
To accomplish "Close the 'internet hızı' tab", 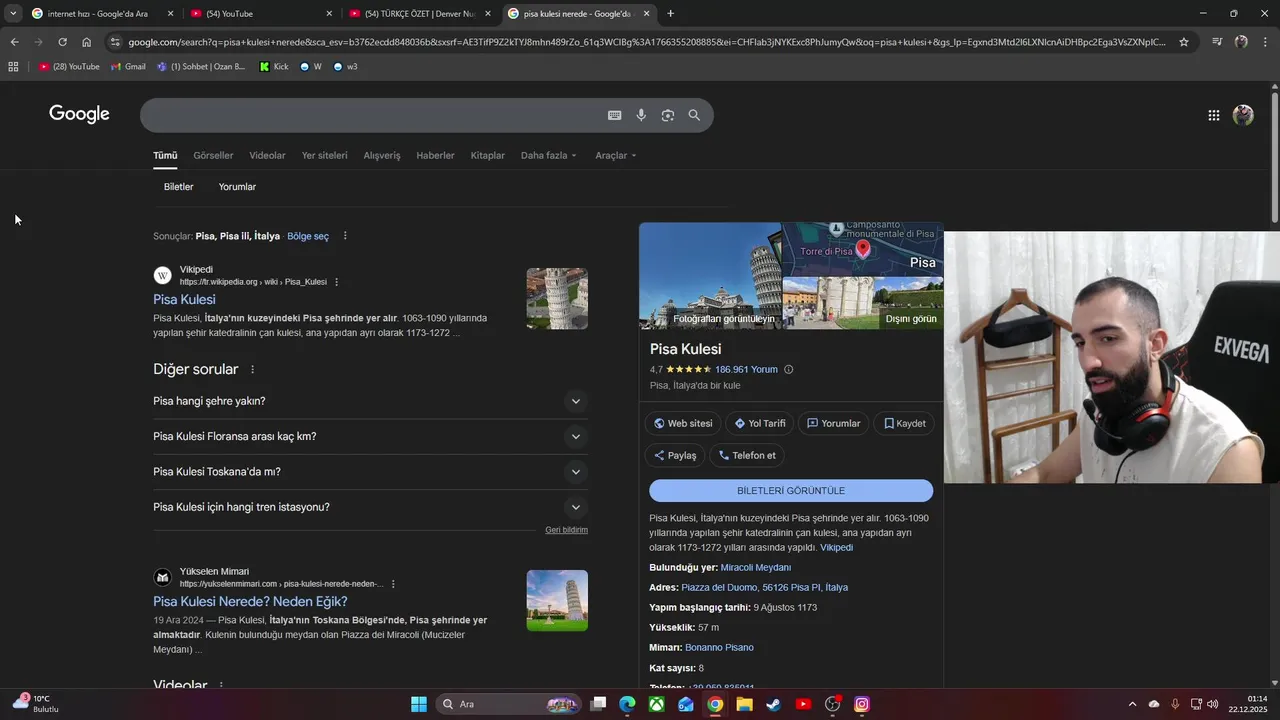I will coord(170,13).
